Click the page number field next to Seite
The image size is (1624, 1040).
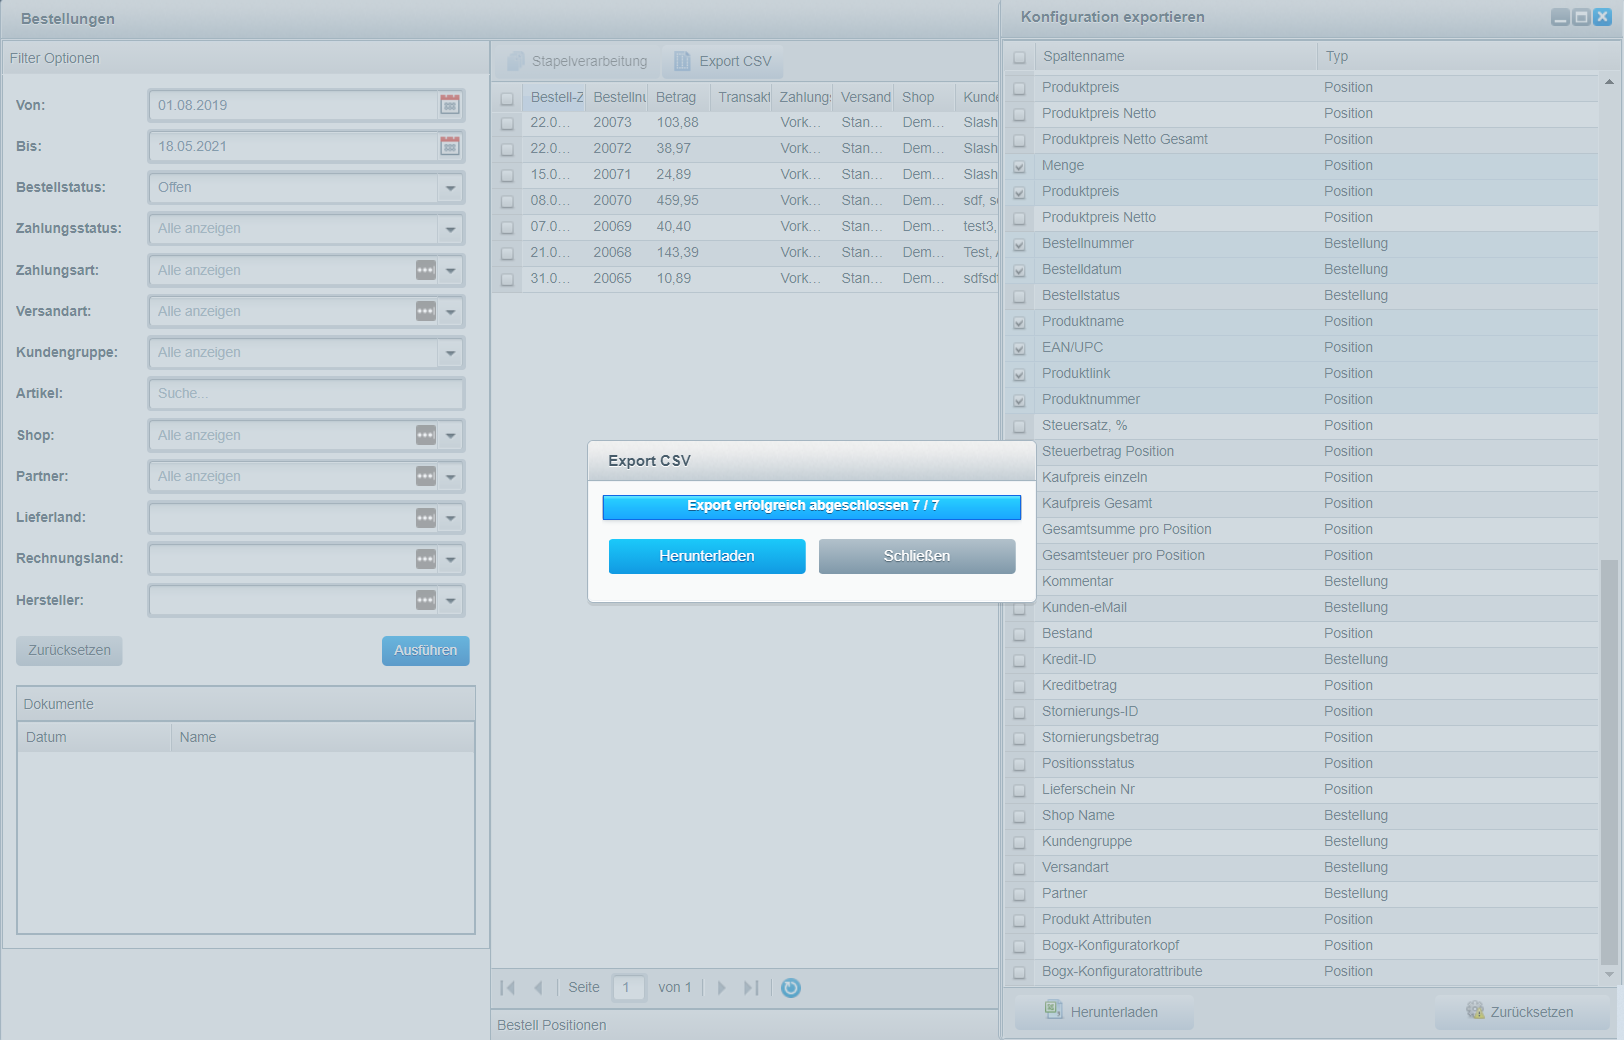[x=628, y=988]
